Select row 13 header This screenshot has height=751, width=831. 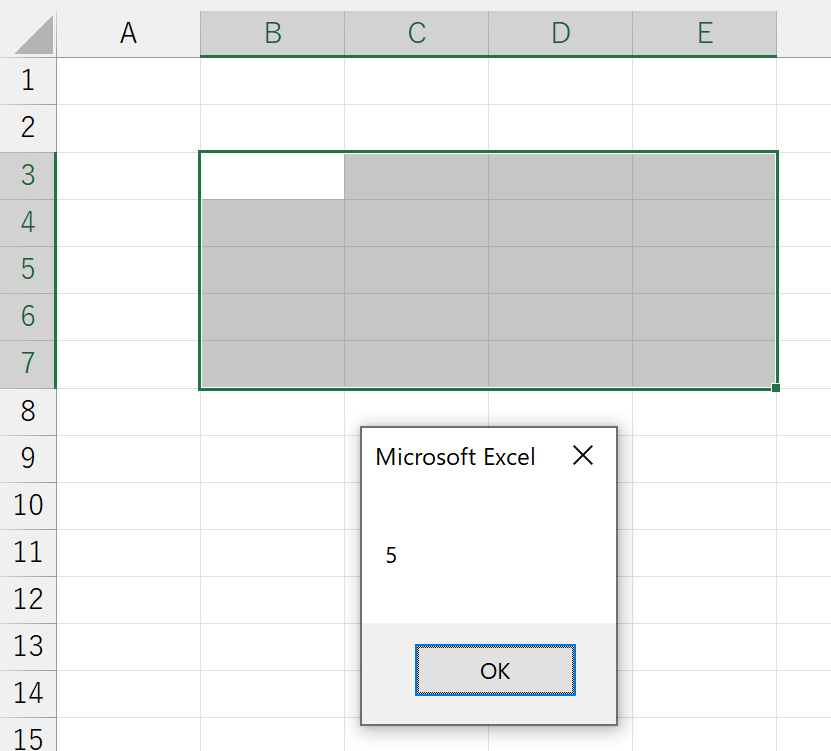click(28, 647)
